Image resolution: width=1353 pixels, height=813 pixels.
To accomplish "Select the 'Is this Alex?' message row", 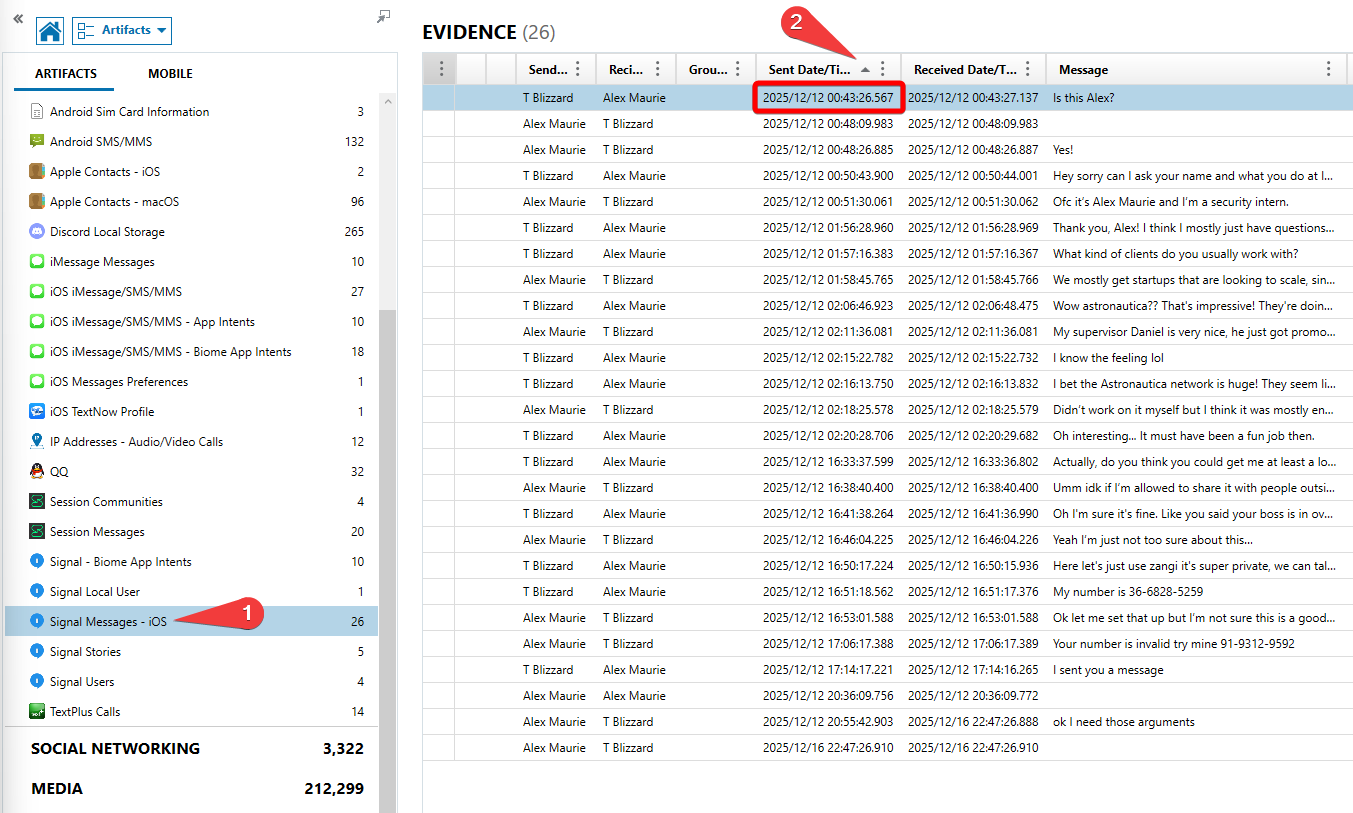I will (887, 98).
